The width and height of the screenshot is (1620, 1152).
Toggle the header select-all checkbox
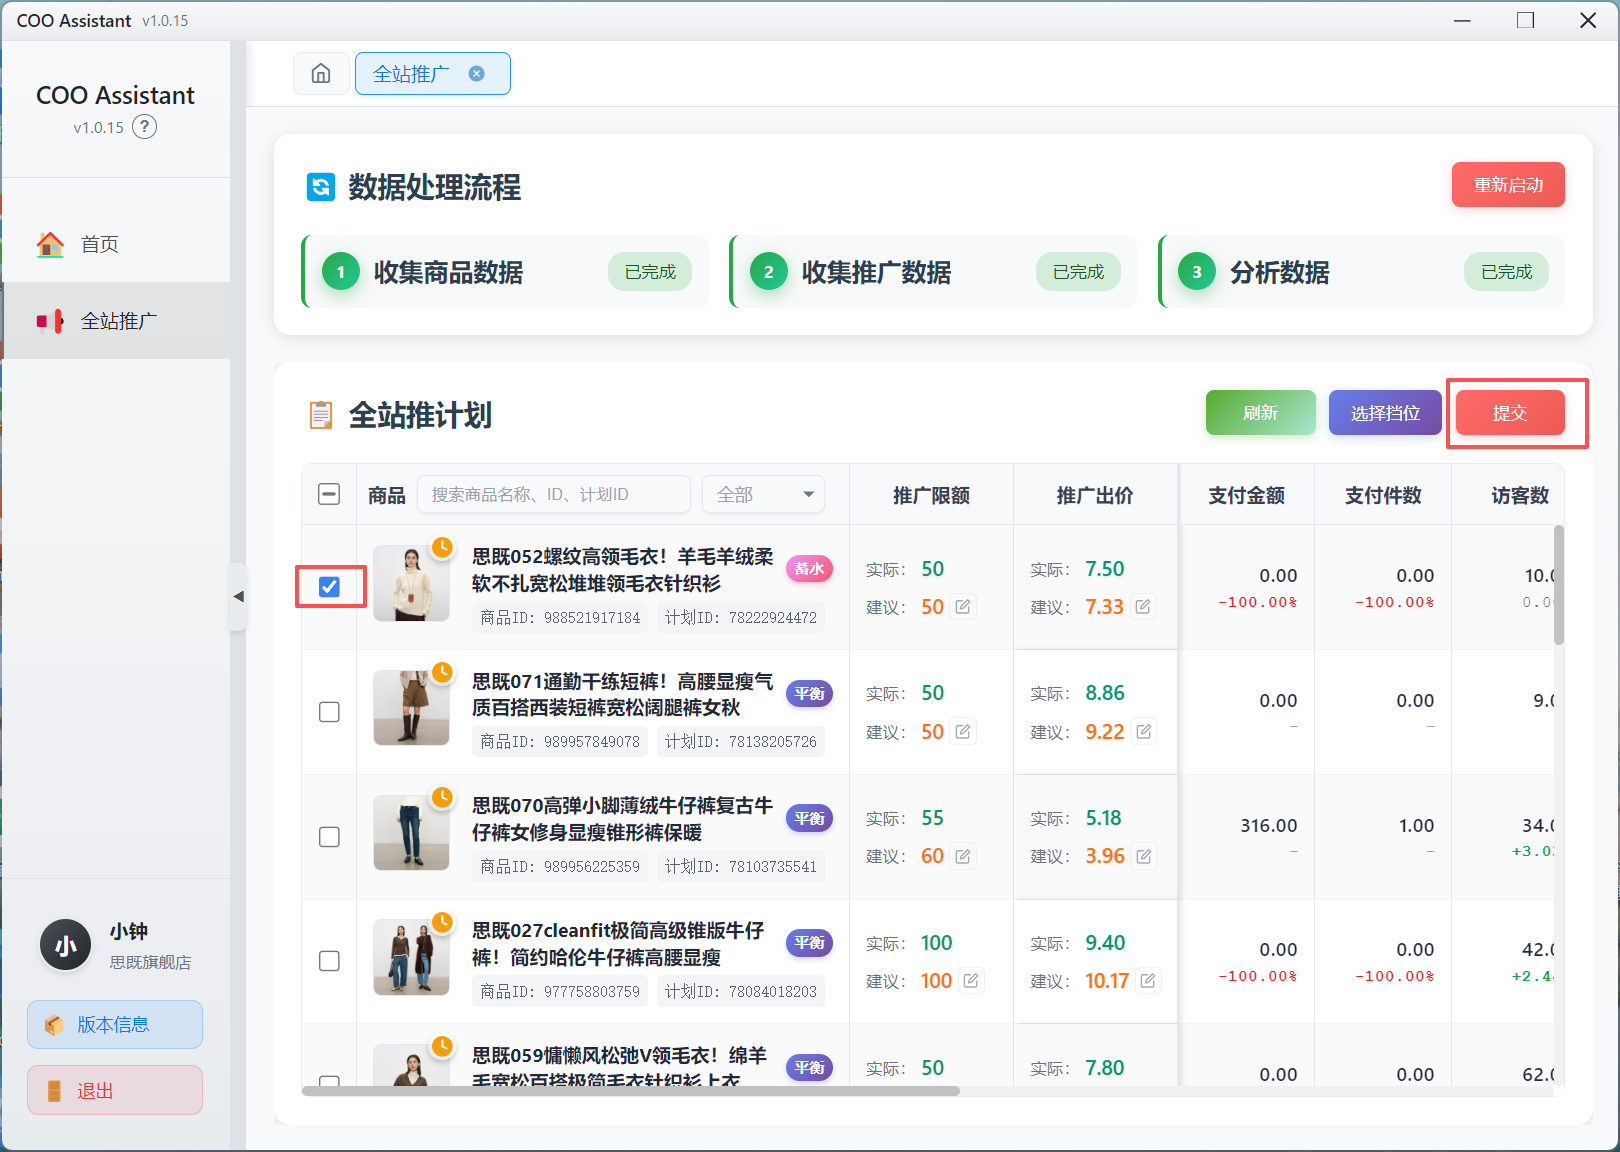(x=329, y=493)
